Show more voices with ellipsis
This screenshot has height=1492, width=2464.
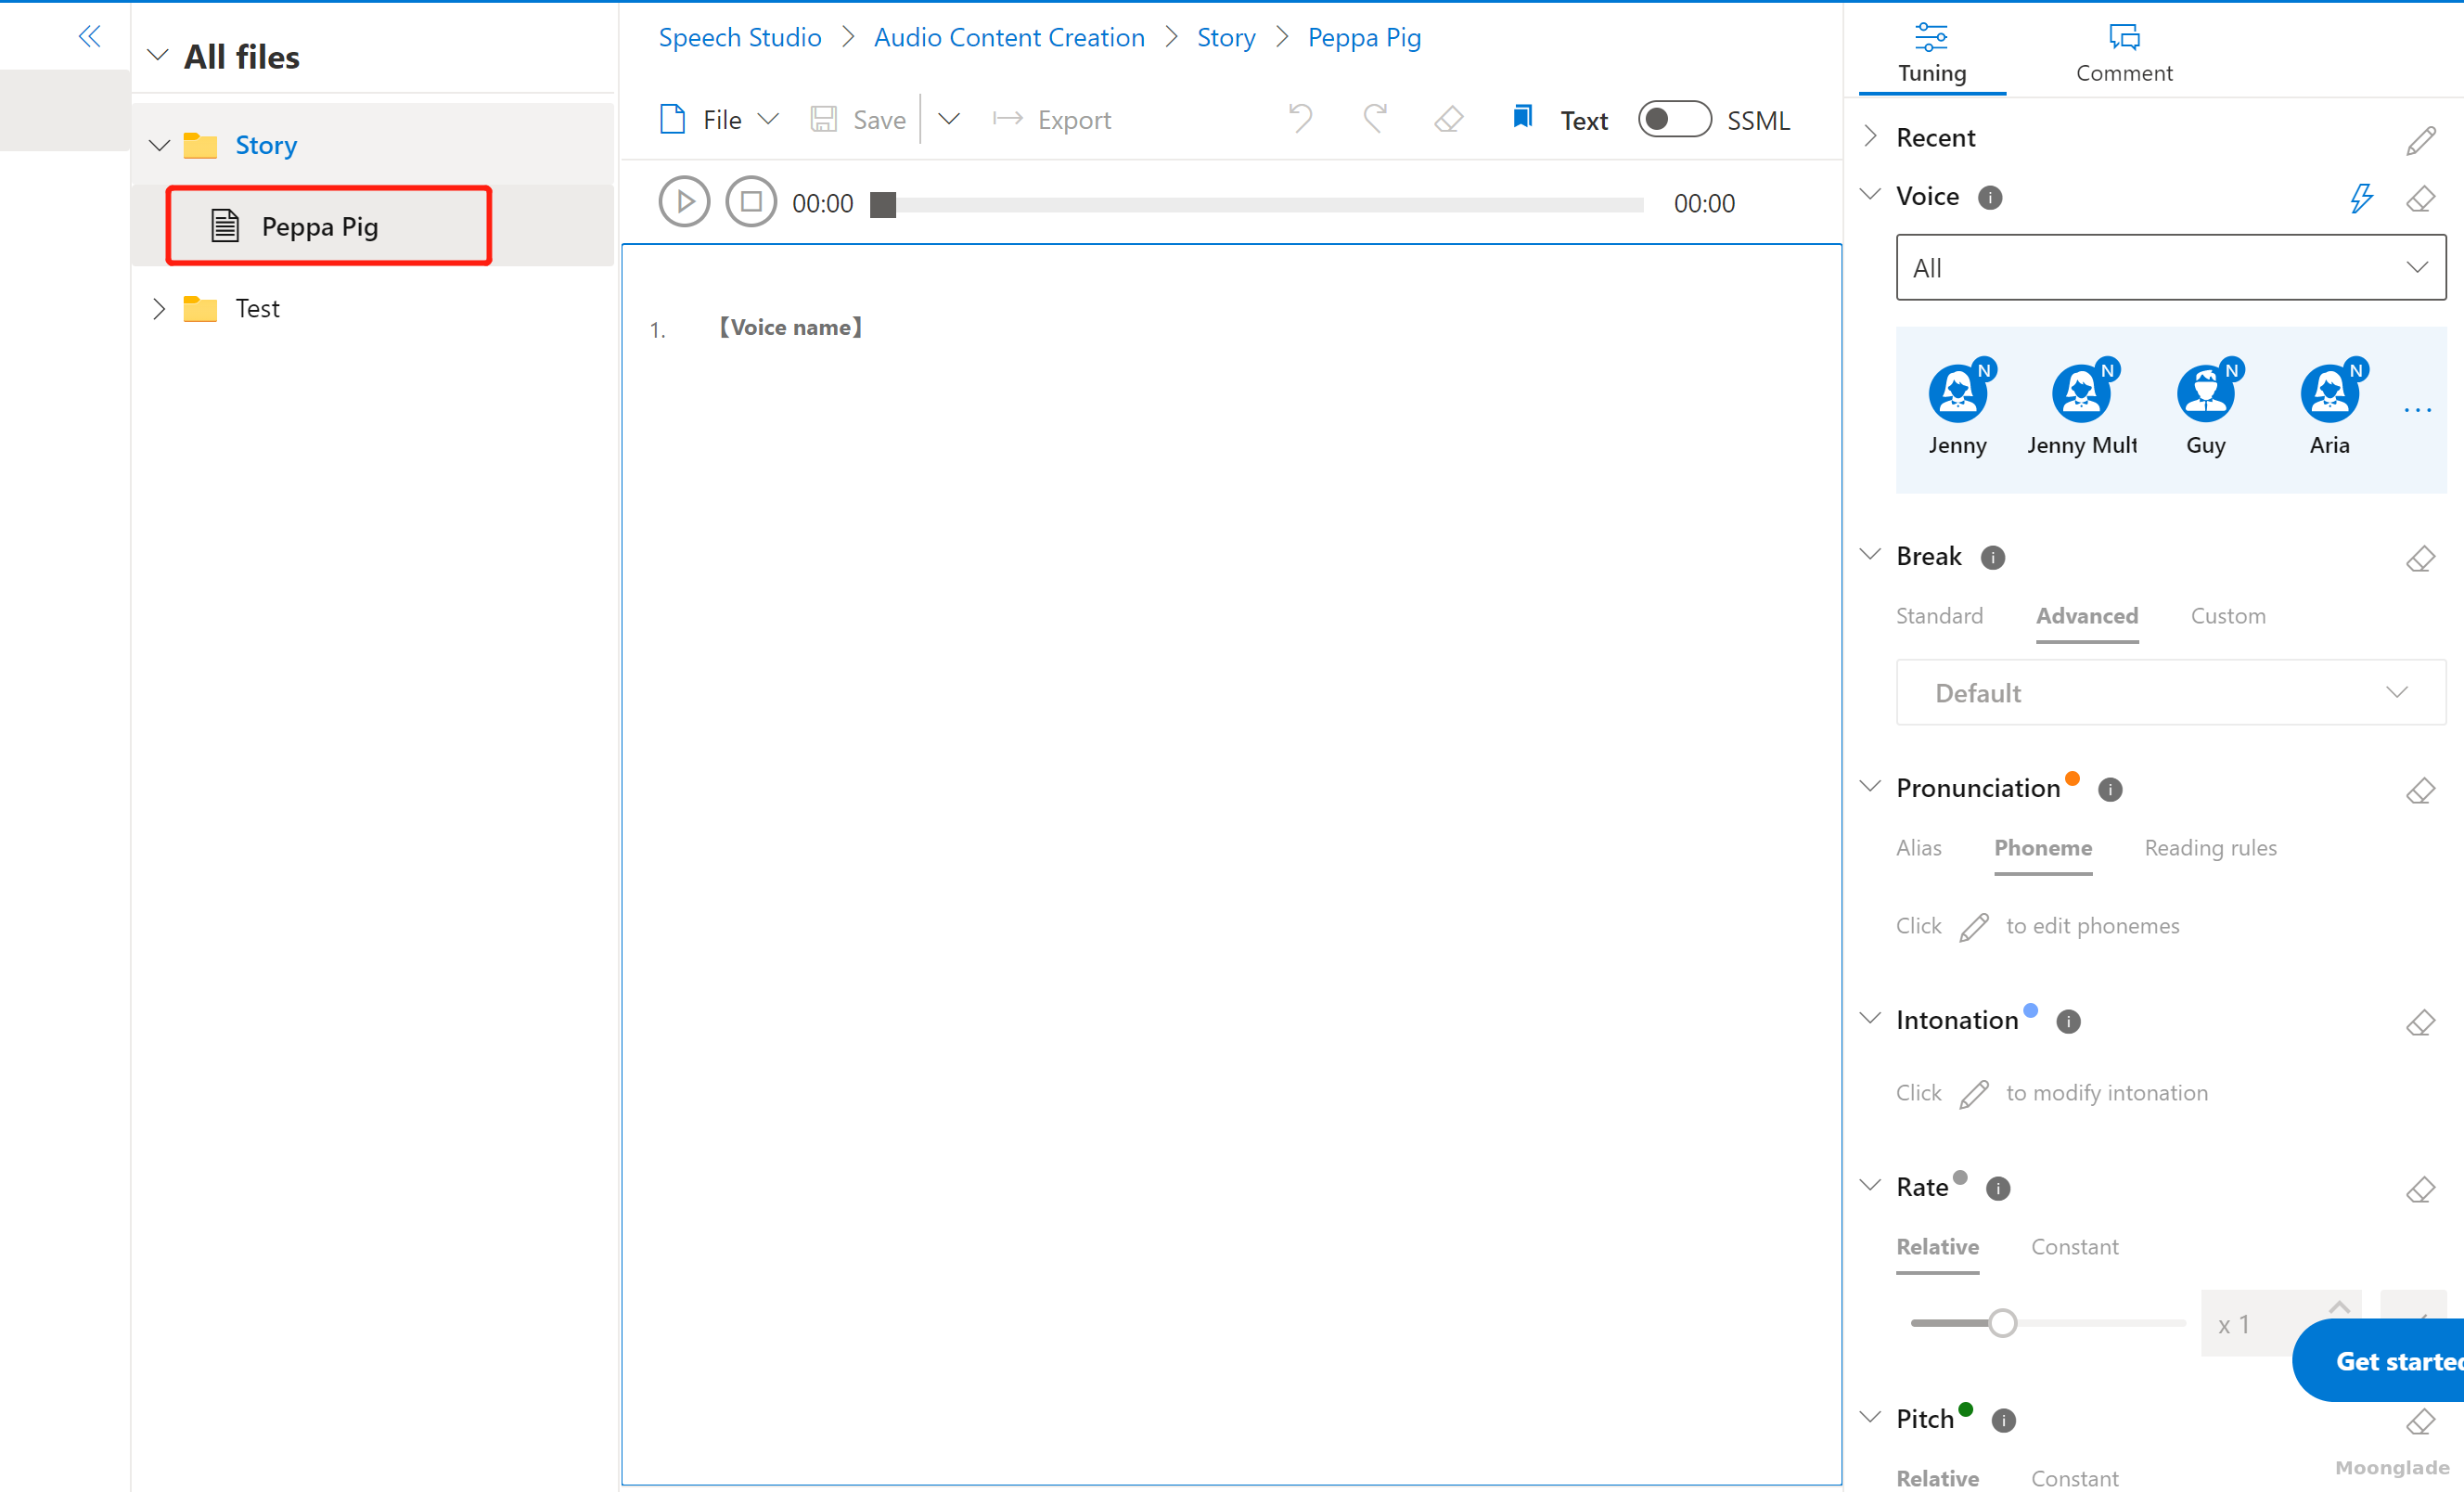coord(2417,410)
